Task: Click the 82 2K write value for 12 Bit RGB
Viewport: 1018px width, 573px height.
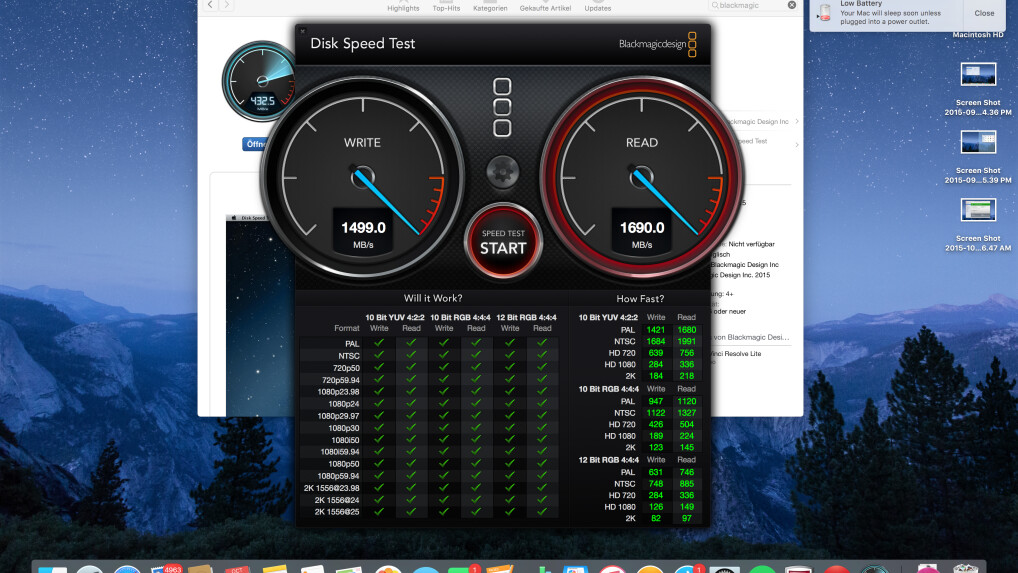Action: click(x=656, y=518)
